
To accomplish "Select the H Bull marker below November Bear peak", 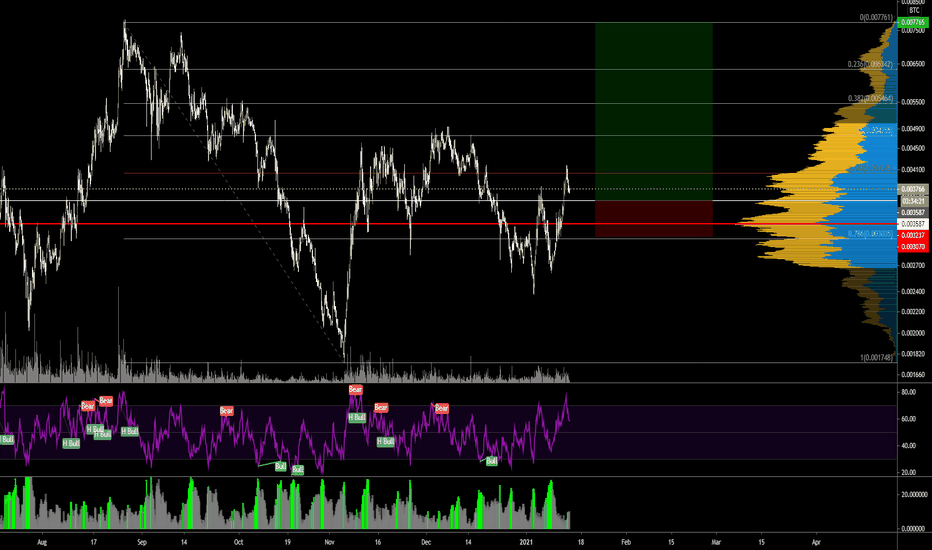I will pos(357,417).
